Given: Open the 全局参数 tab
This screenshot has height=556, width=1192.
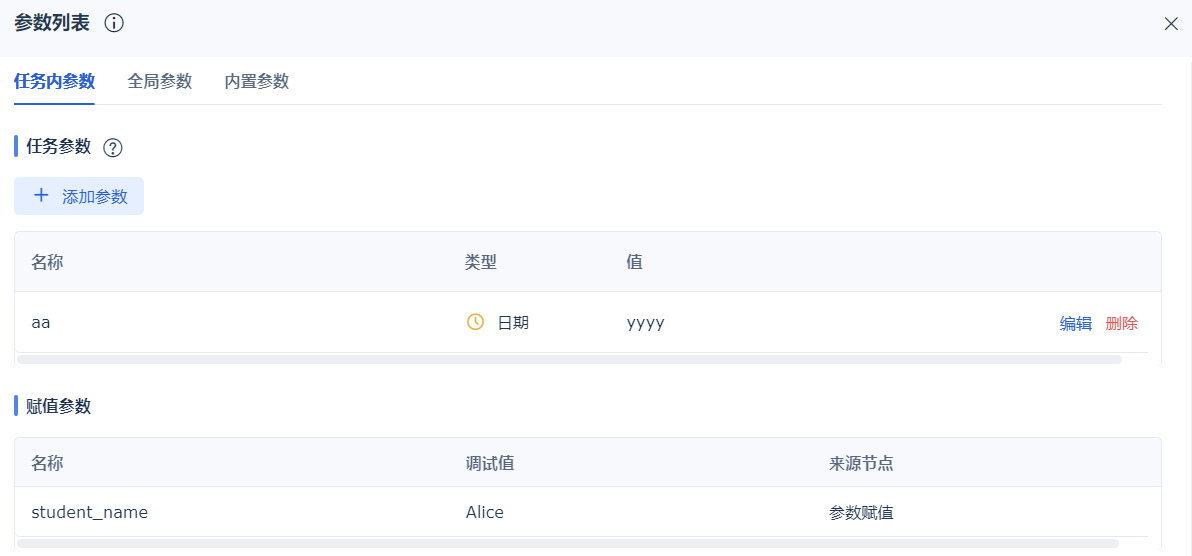Looking at the screenshot, I should click(160, 82).
